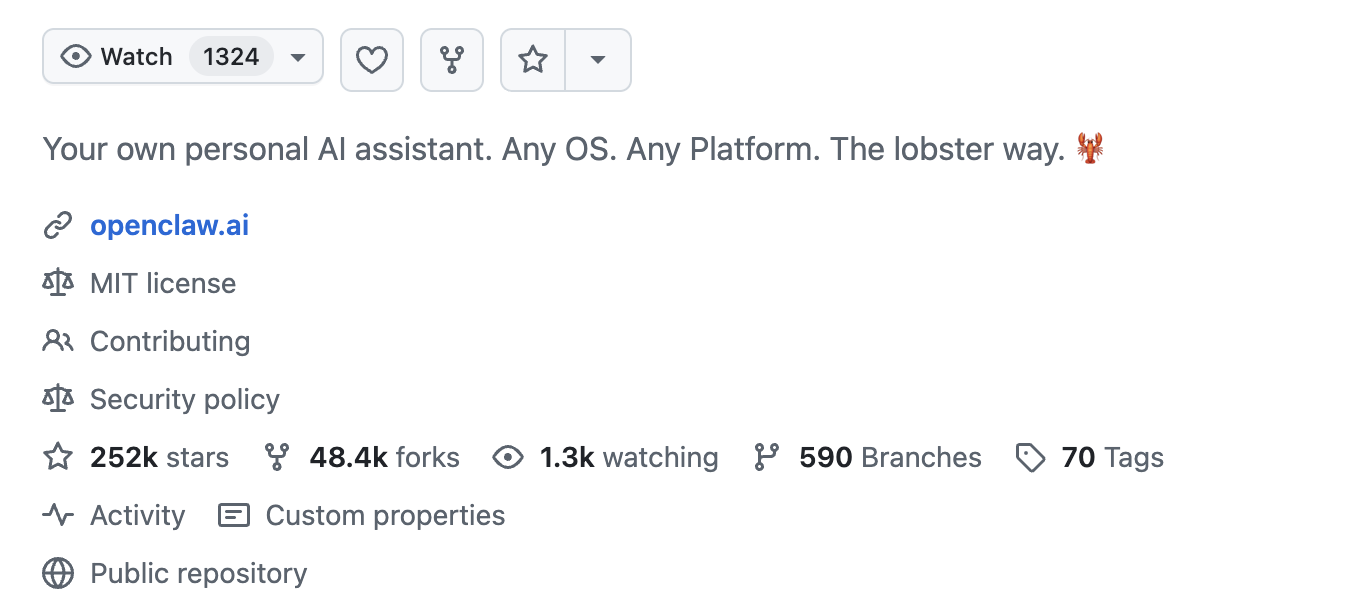
Task: View the 48.4k forks
Action: [384, 457]
